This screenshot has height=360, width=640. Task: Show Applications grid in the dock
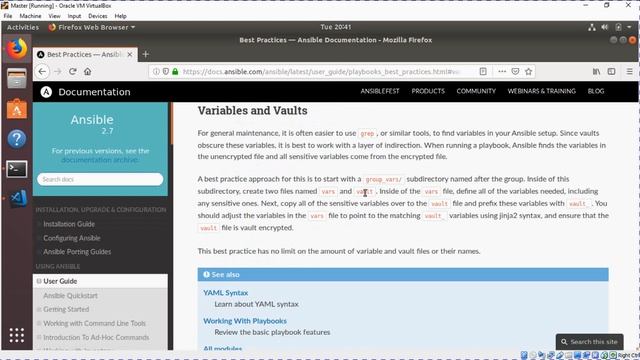[17, 335]
